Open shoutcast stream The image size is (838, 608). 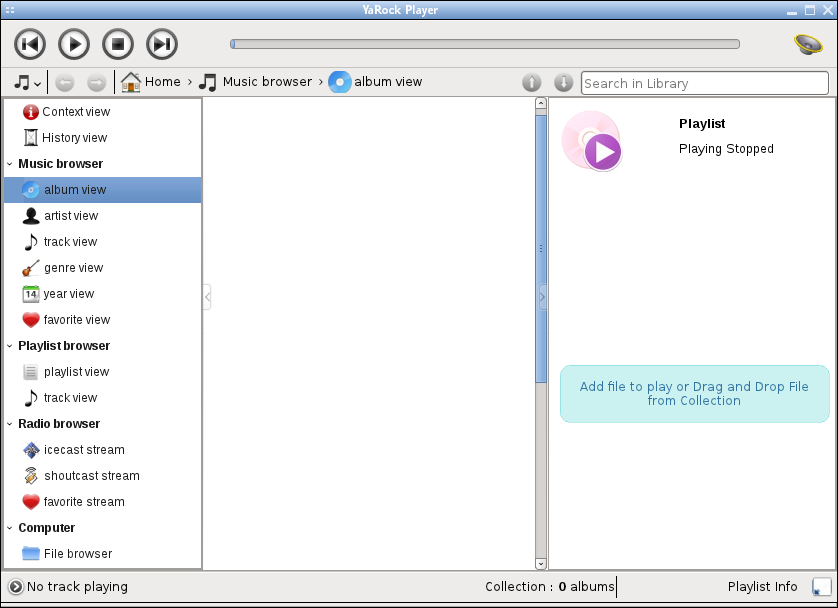tap(103, 476)
